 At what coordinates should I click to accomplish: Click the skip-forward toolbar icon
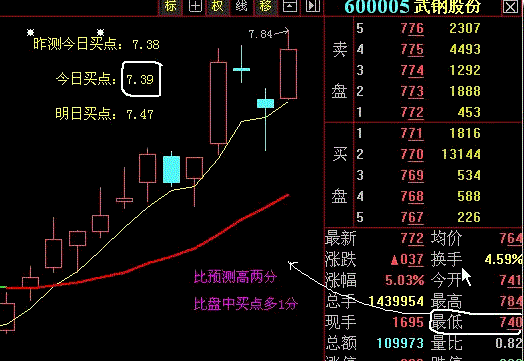(313, 6)
